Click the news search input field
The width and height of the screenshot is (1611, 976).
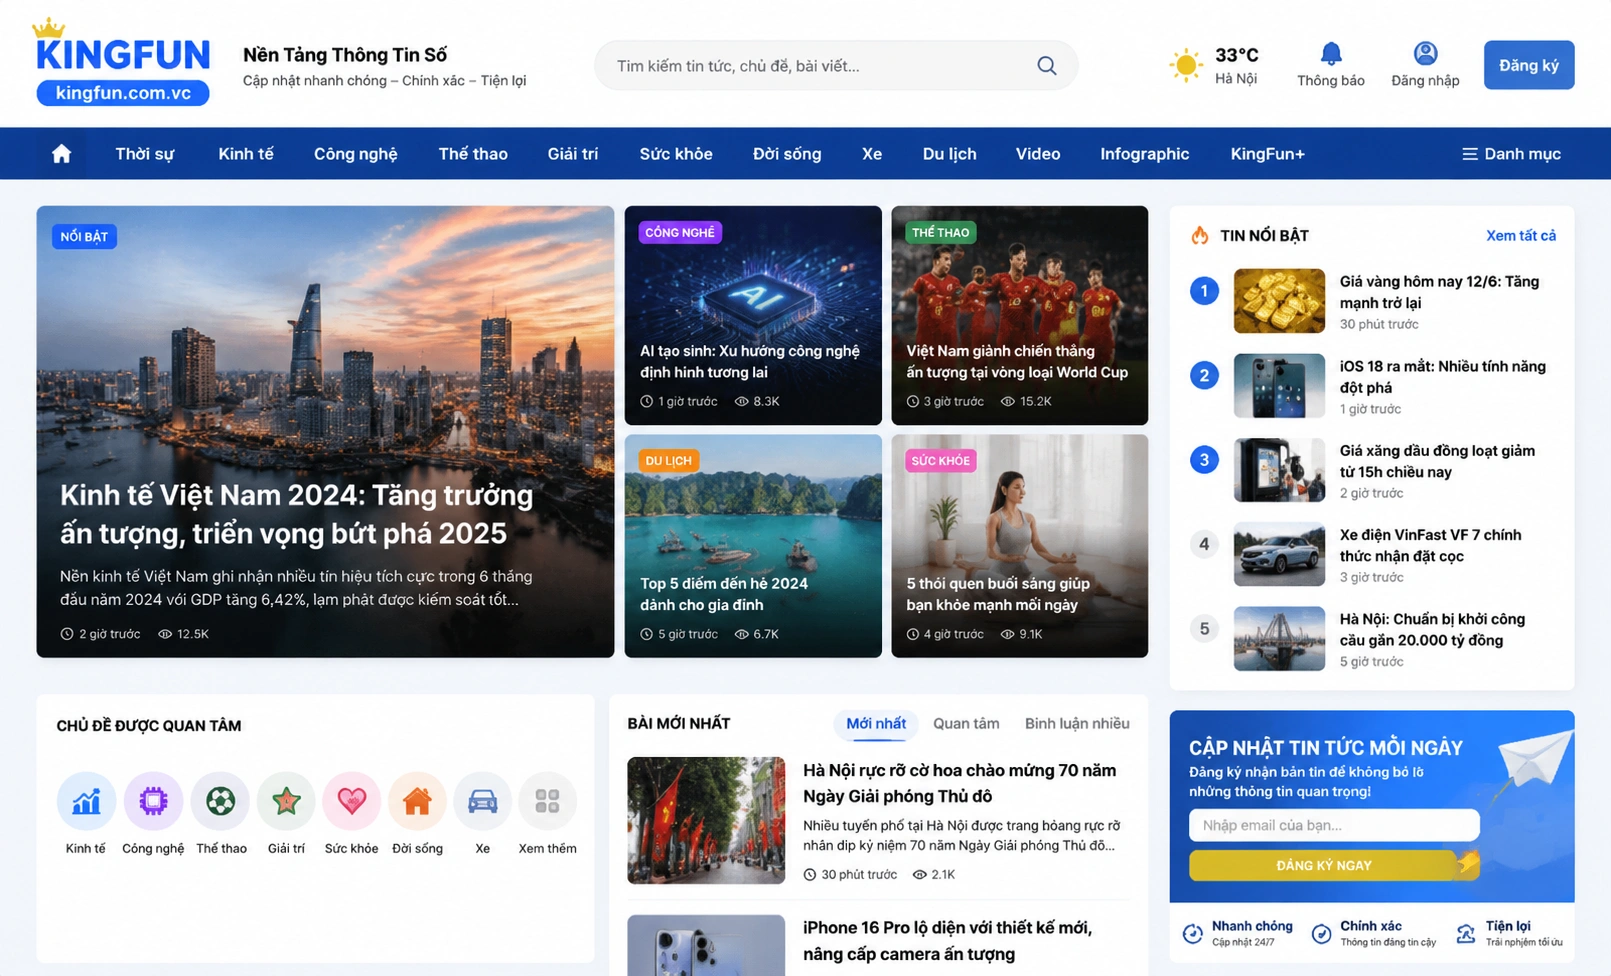pos(836,65)
